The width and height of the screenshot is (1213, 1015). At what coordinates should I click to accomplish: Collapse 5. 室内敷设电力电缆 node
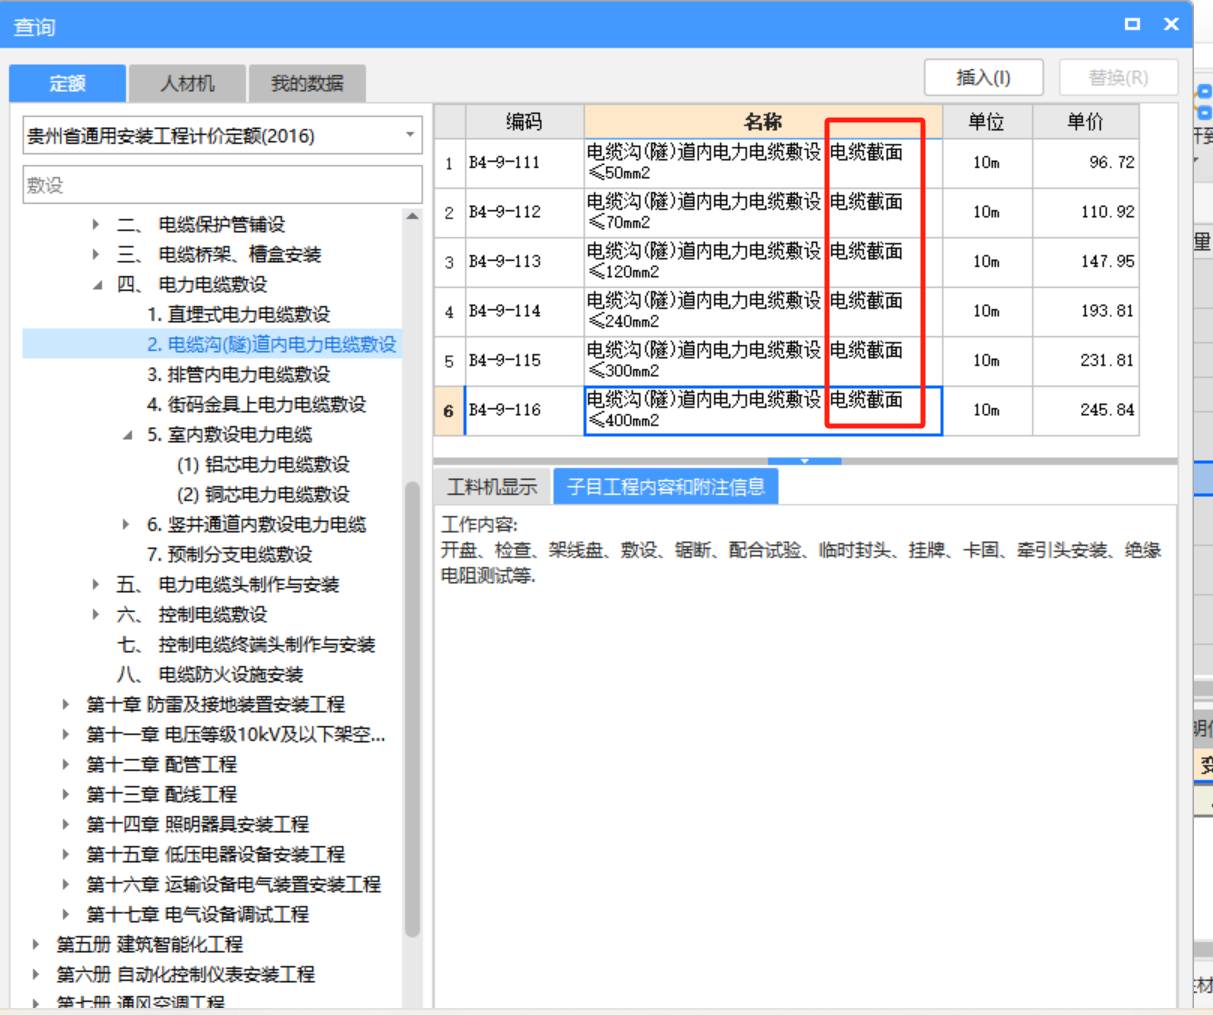127,435
